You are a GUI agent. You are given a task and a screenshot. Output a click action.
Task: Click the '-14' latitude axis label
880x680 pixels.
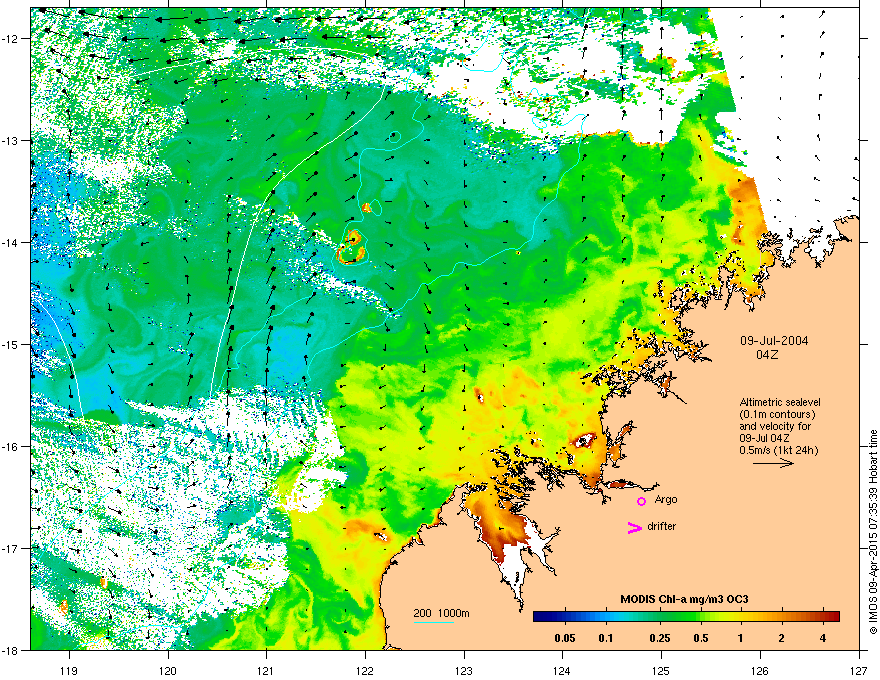point(11,242)
